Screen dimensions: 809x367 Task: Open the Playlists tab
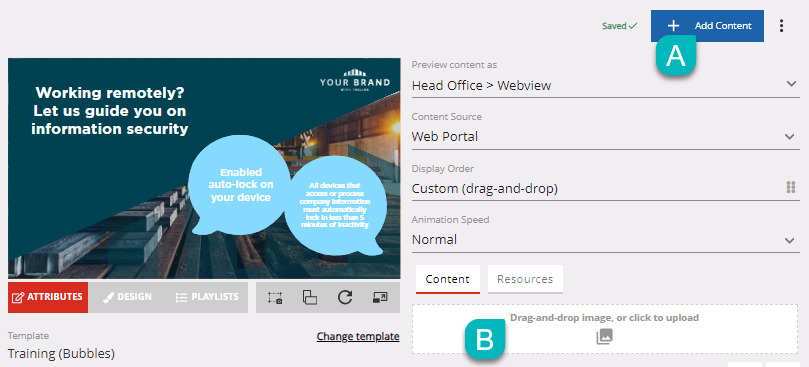[207, 297]
